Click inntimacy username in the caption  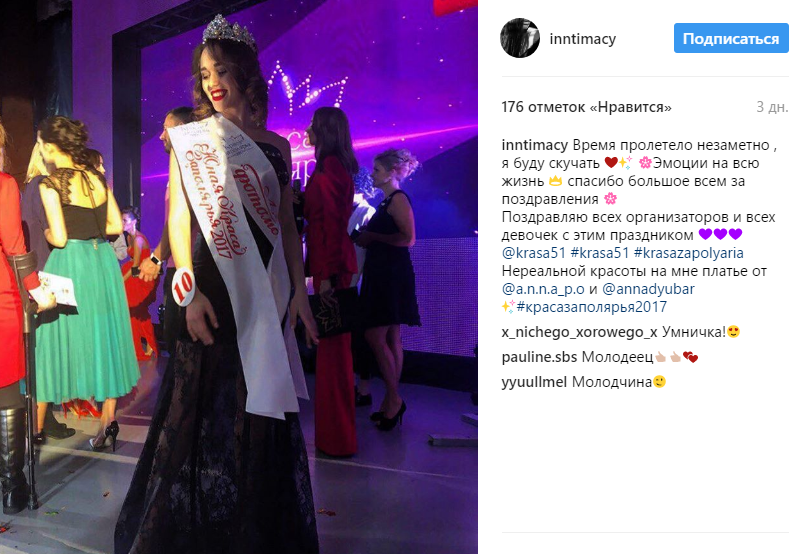(x=534, y=145)
